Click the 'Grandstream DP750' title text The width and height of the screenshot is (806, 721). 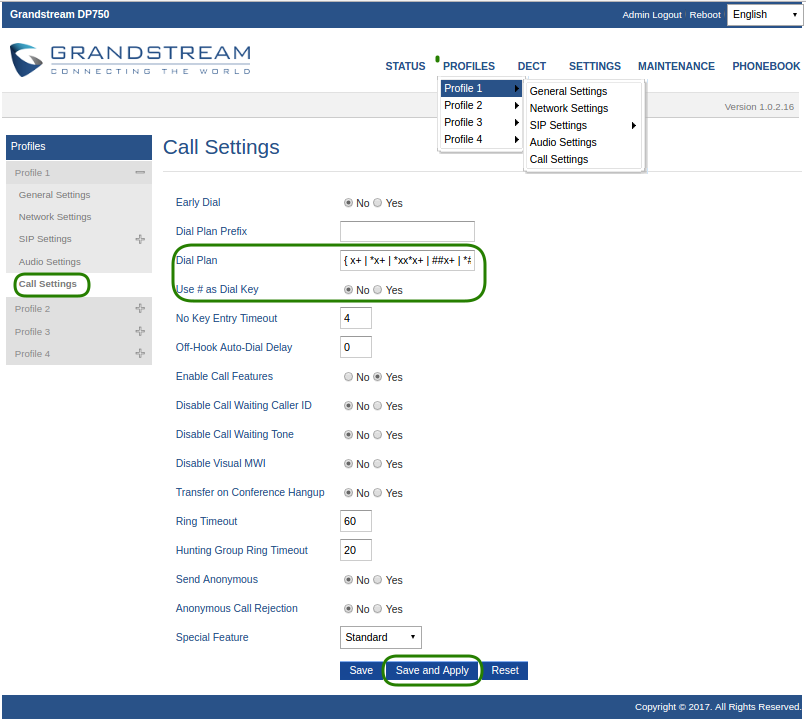(60, 14)
